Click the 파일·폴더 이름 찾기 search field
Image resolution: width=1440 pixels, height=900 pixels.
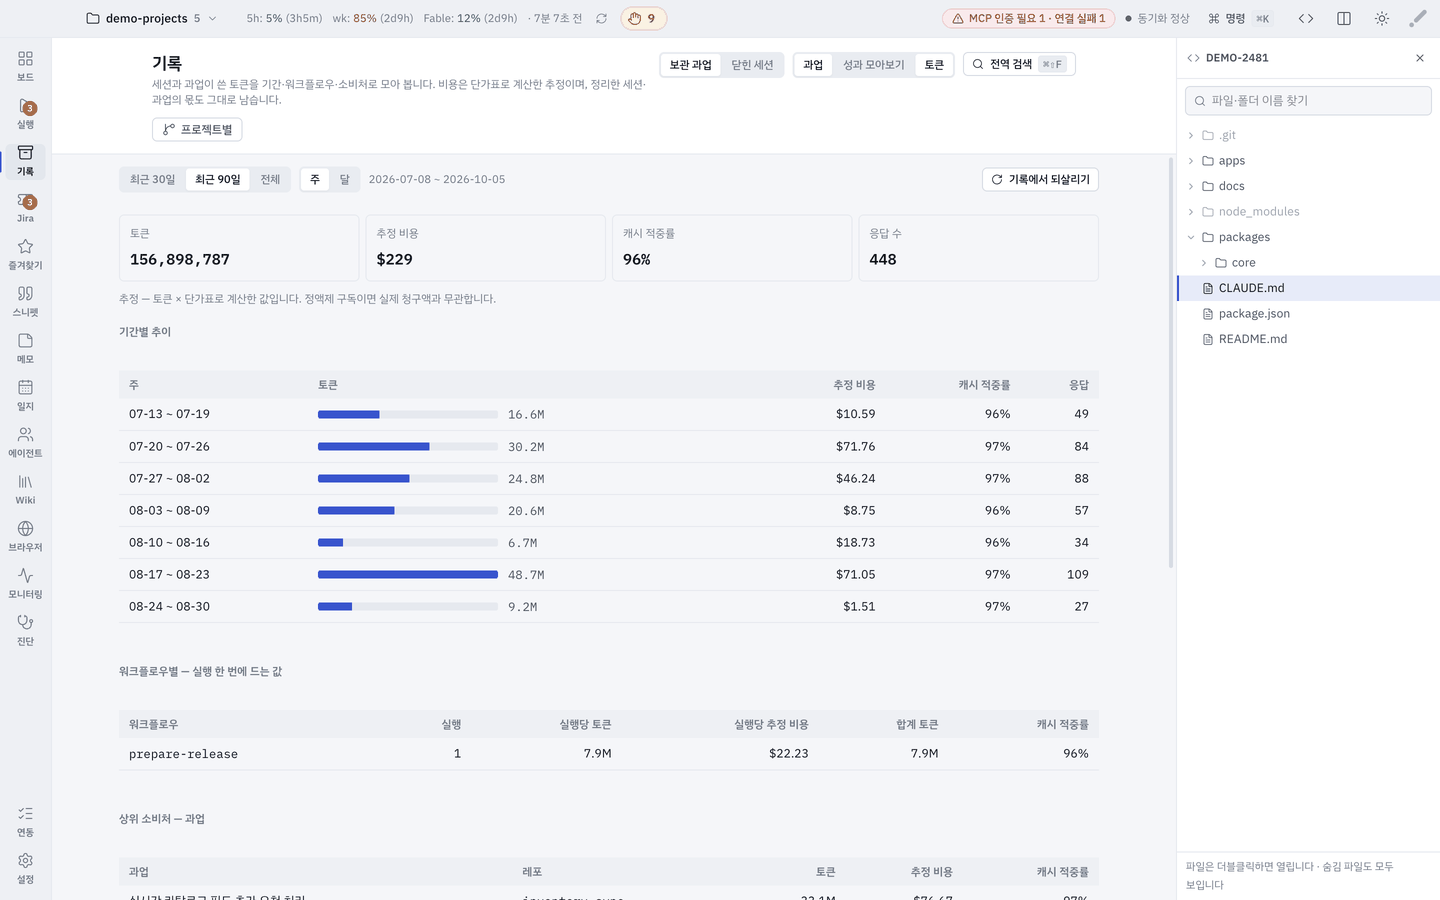1308,100
